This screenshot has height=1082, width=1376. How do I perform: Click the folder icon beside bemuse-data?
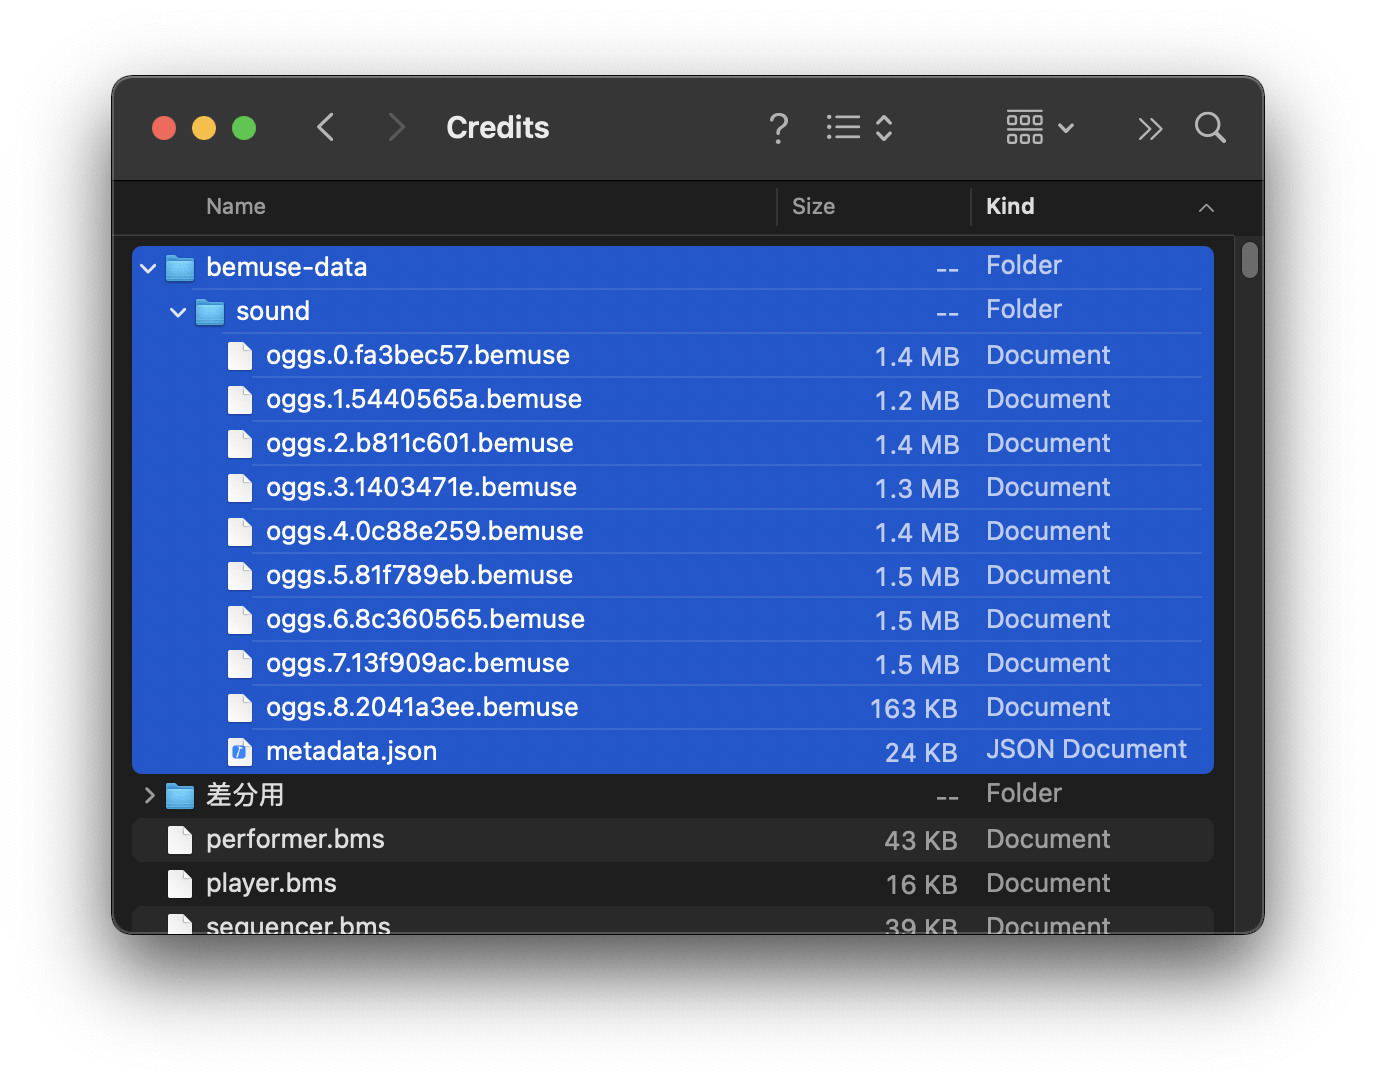pyautogui.click(x=180, y=267)
